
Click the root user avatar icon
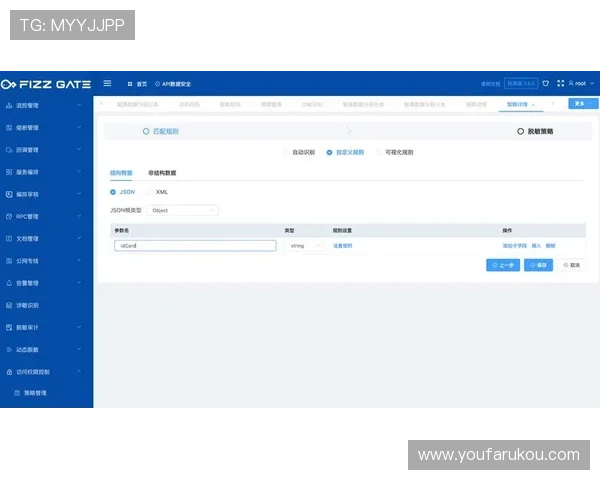coord(571,83)
